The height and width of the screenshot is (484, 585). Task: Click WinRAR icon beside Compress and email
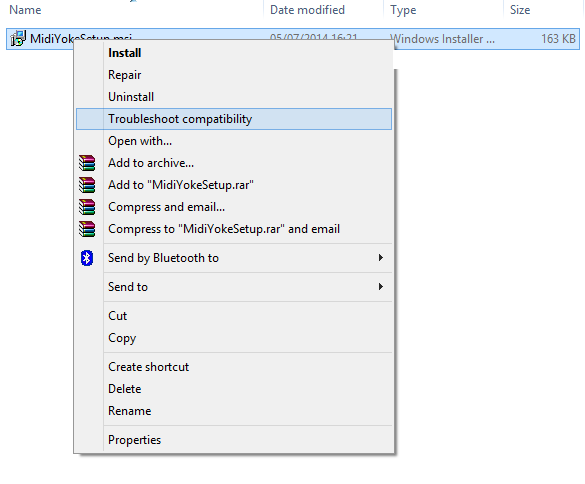point(87,207)
